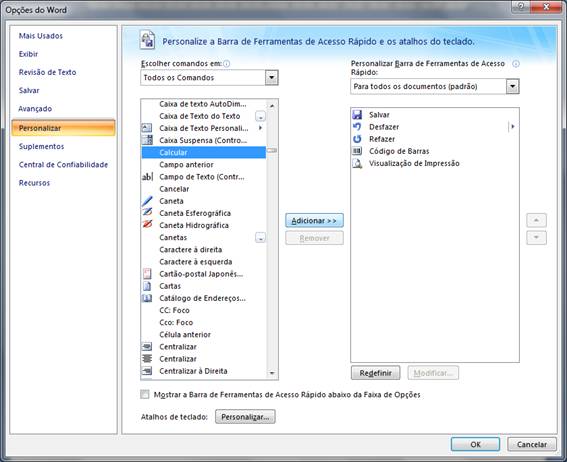Confirm with the OK button

475,444
